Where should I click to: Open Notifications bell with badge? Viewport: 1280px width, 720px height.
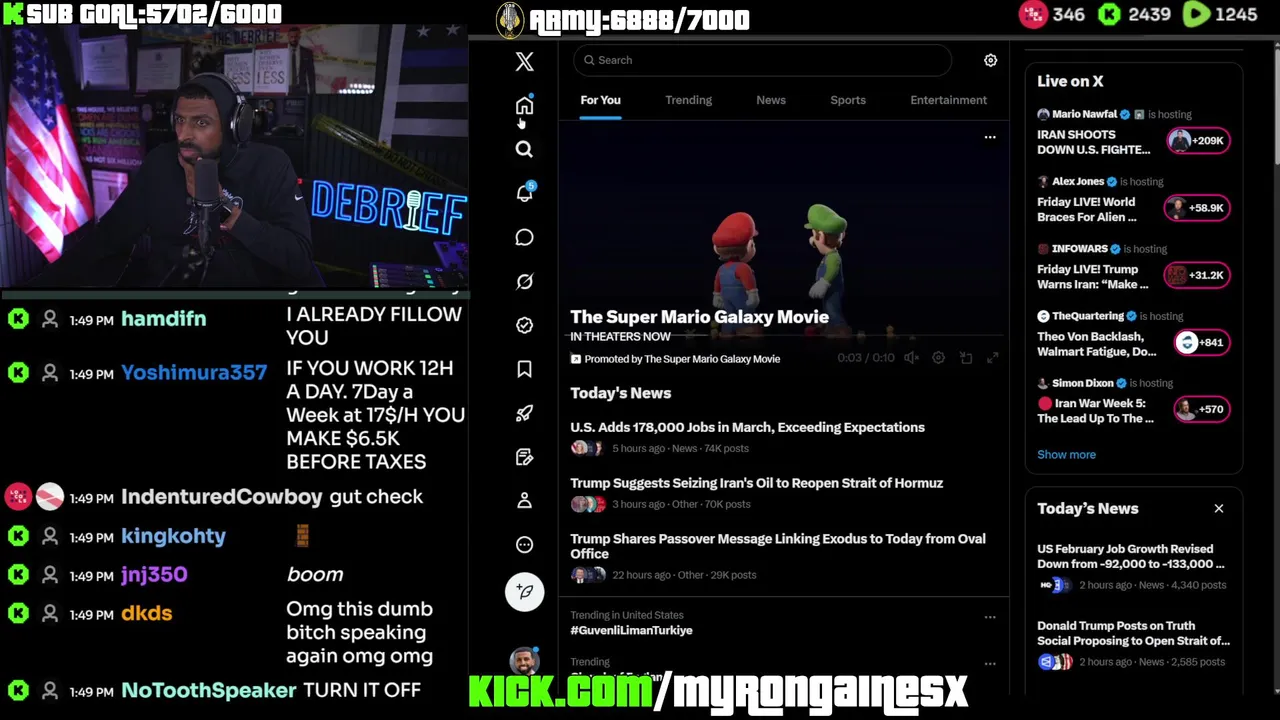click(x=524, y=193)
